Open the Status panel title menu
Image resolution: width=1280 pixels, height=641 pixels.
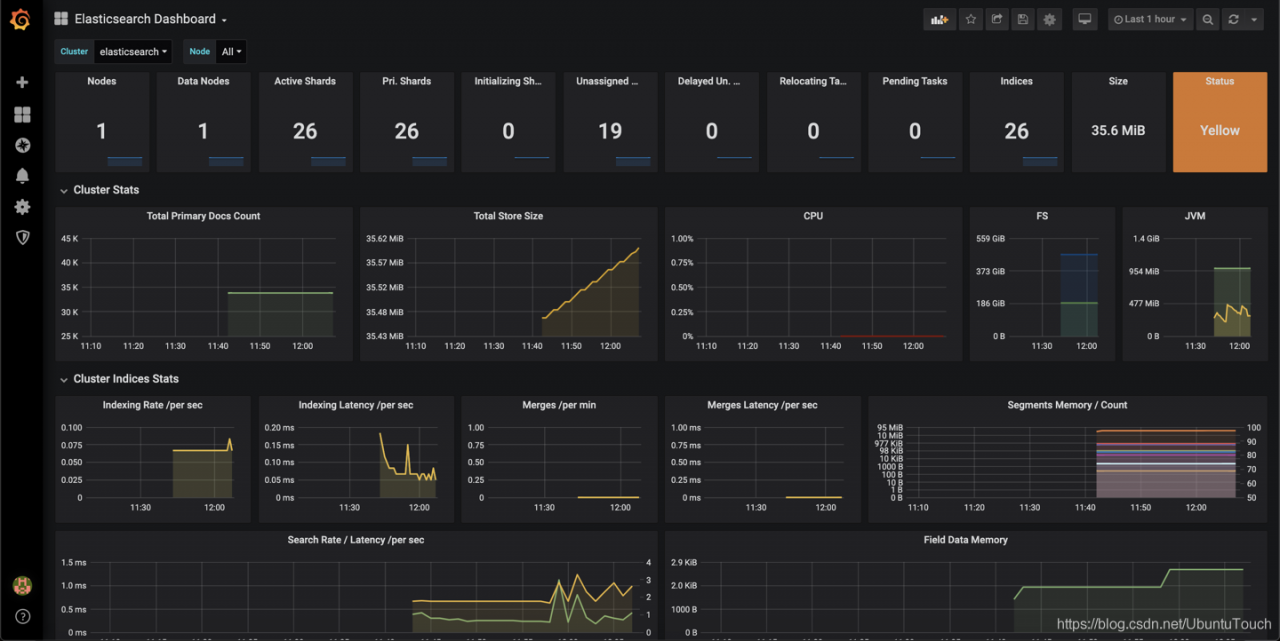[1220, 81]
